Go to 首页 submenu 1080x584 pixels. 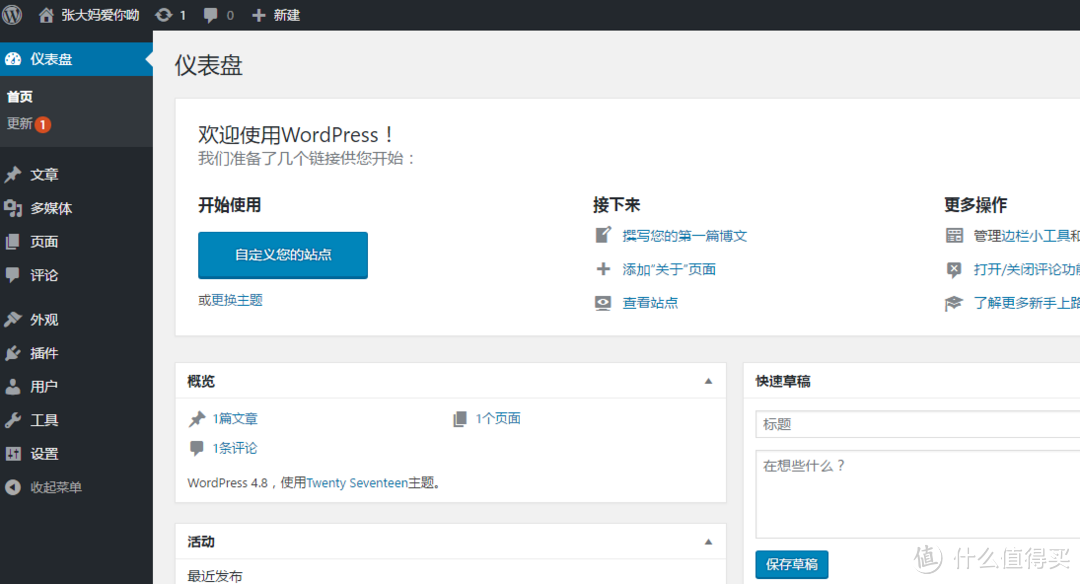(20, 97)
